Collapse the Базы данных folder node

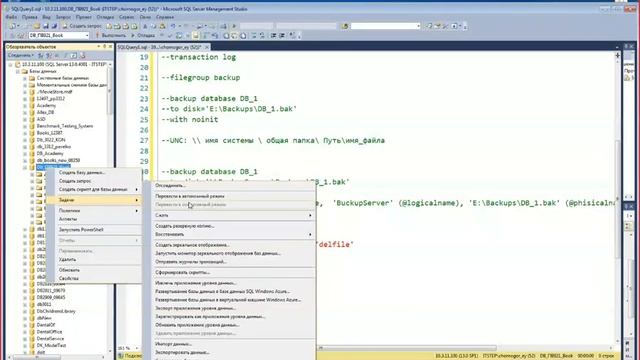18,71
